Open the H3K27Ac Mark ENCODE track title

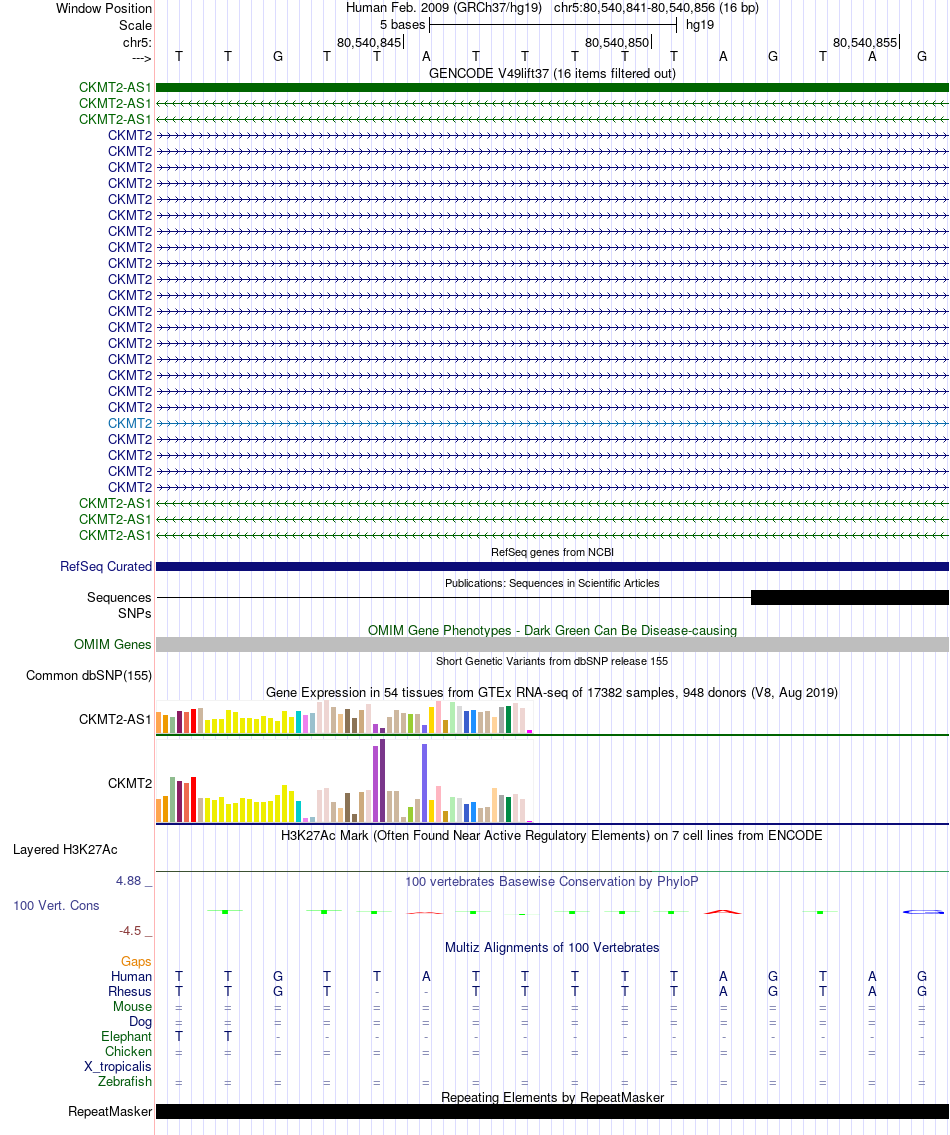point(552,836)
